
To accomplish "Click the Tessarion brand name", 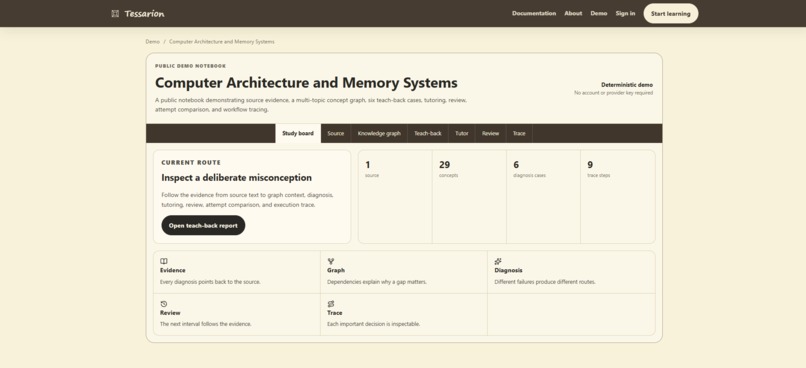I will click(x=144, y=13).
